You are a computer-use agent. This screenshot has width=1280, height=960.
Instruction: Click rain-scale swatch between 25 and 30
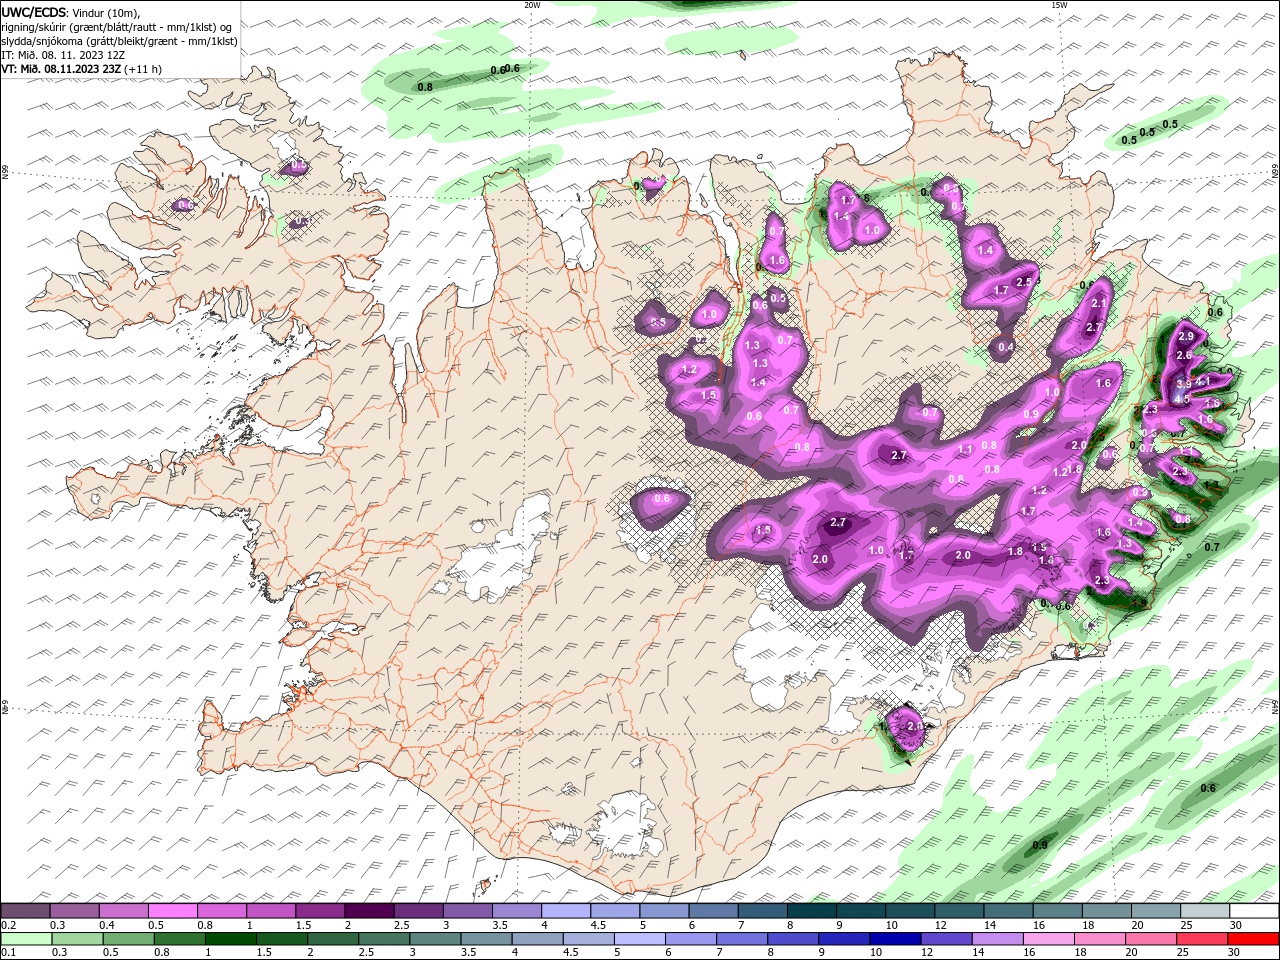tap(1202, 939)
